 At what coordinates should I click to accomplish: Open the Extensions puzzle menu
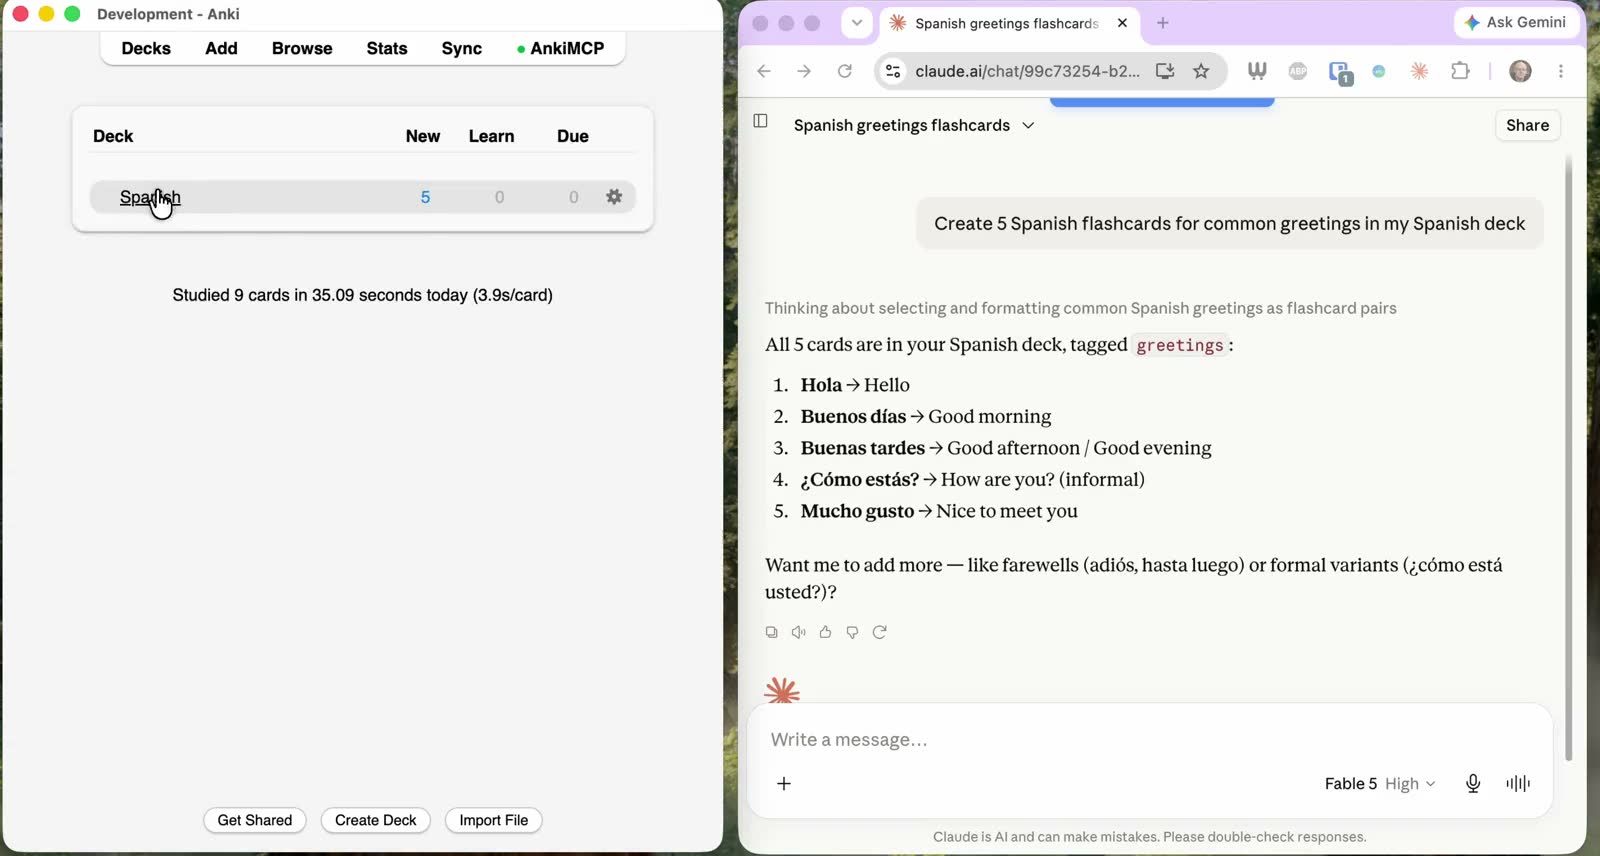point(1460,71)
